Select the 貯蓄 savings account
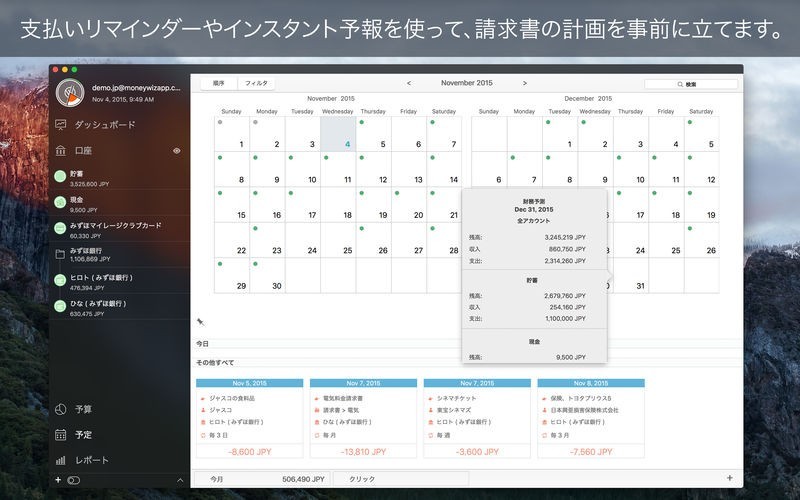800x500 pixels. click(x=118, y=177)
